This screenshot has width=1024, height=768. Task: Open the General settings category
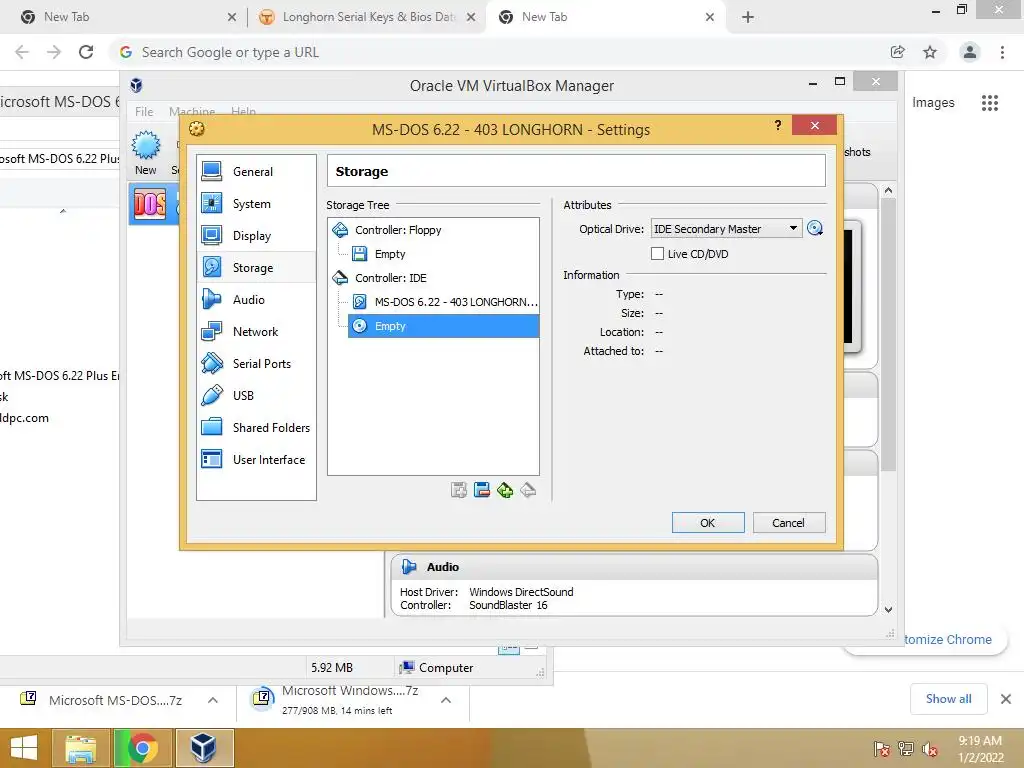256,172
